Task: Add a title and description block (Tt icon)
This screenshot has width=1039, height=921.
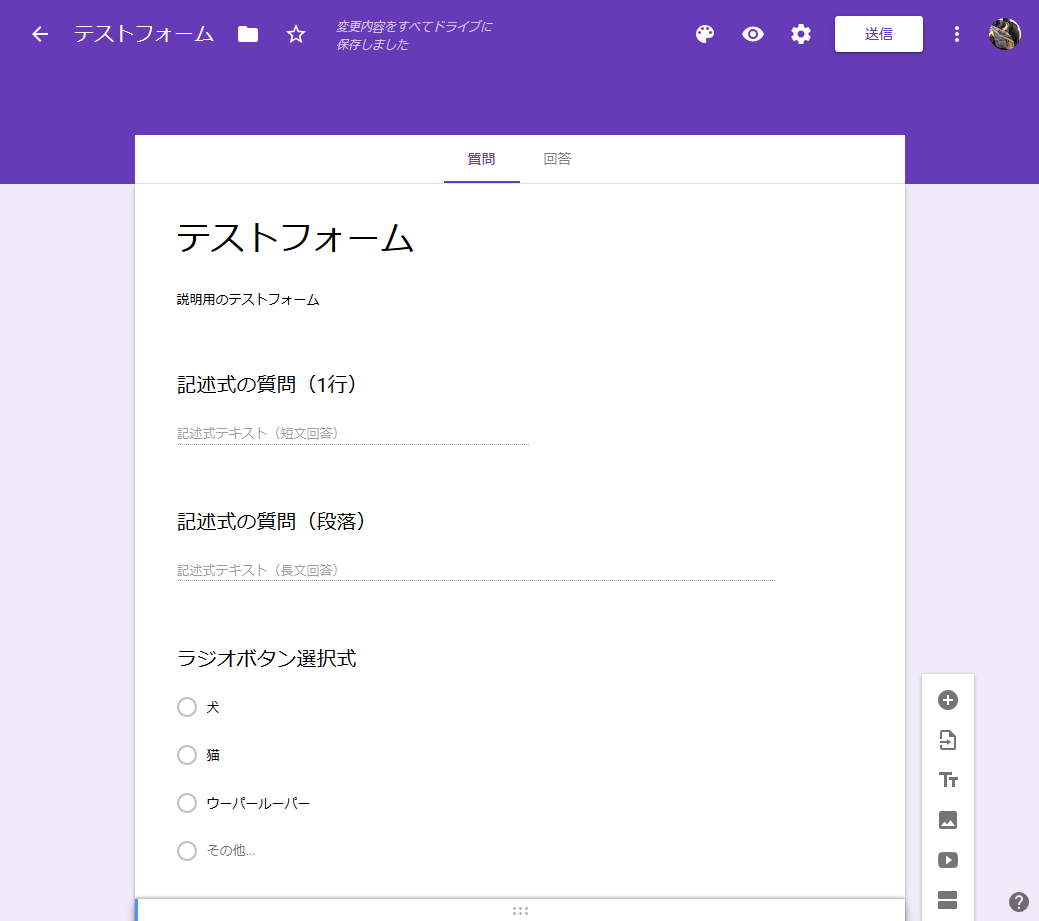Action: pos(947,780)
